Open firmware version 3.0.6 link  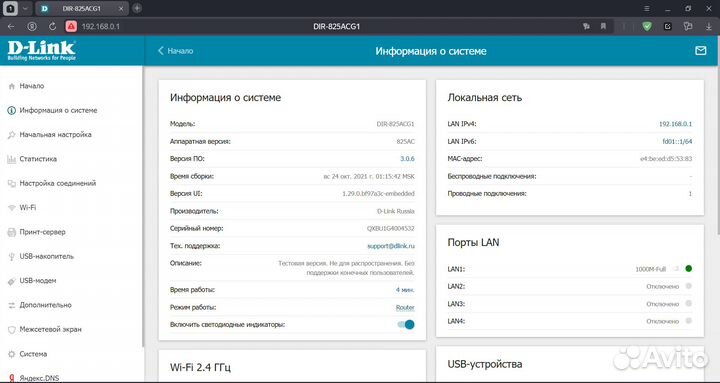[407, 159]
